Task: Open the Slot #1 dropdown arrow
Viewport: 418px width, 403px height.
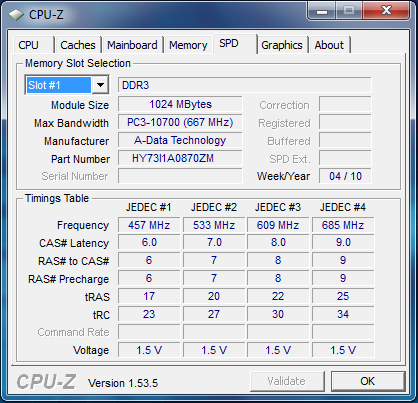Action: (100, 85)
